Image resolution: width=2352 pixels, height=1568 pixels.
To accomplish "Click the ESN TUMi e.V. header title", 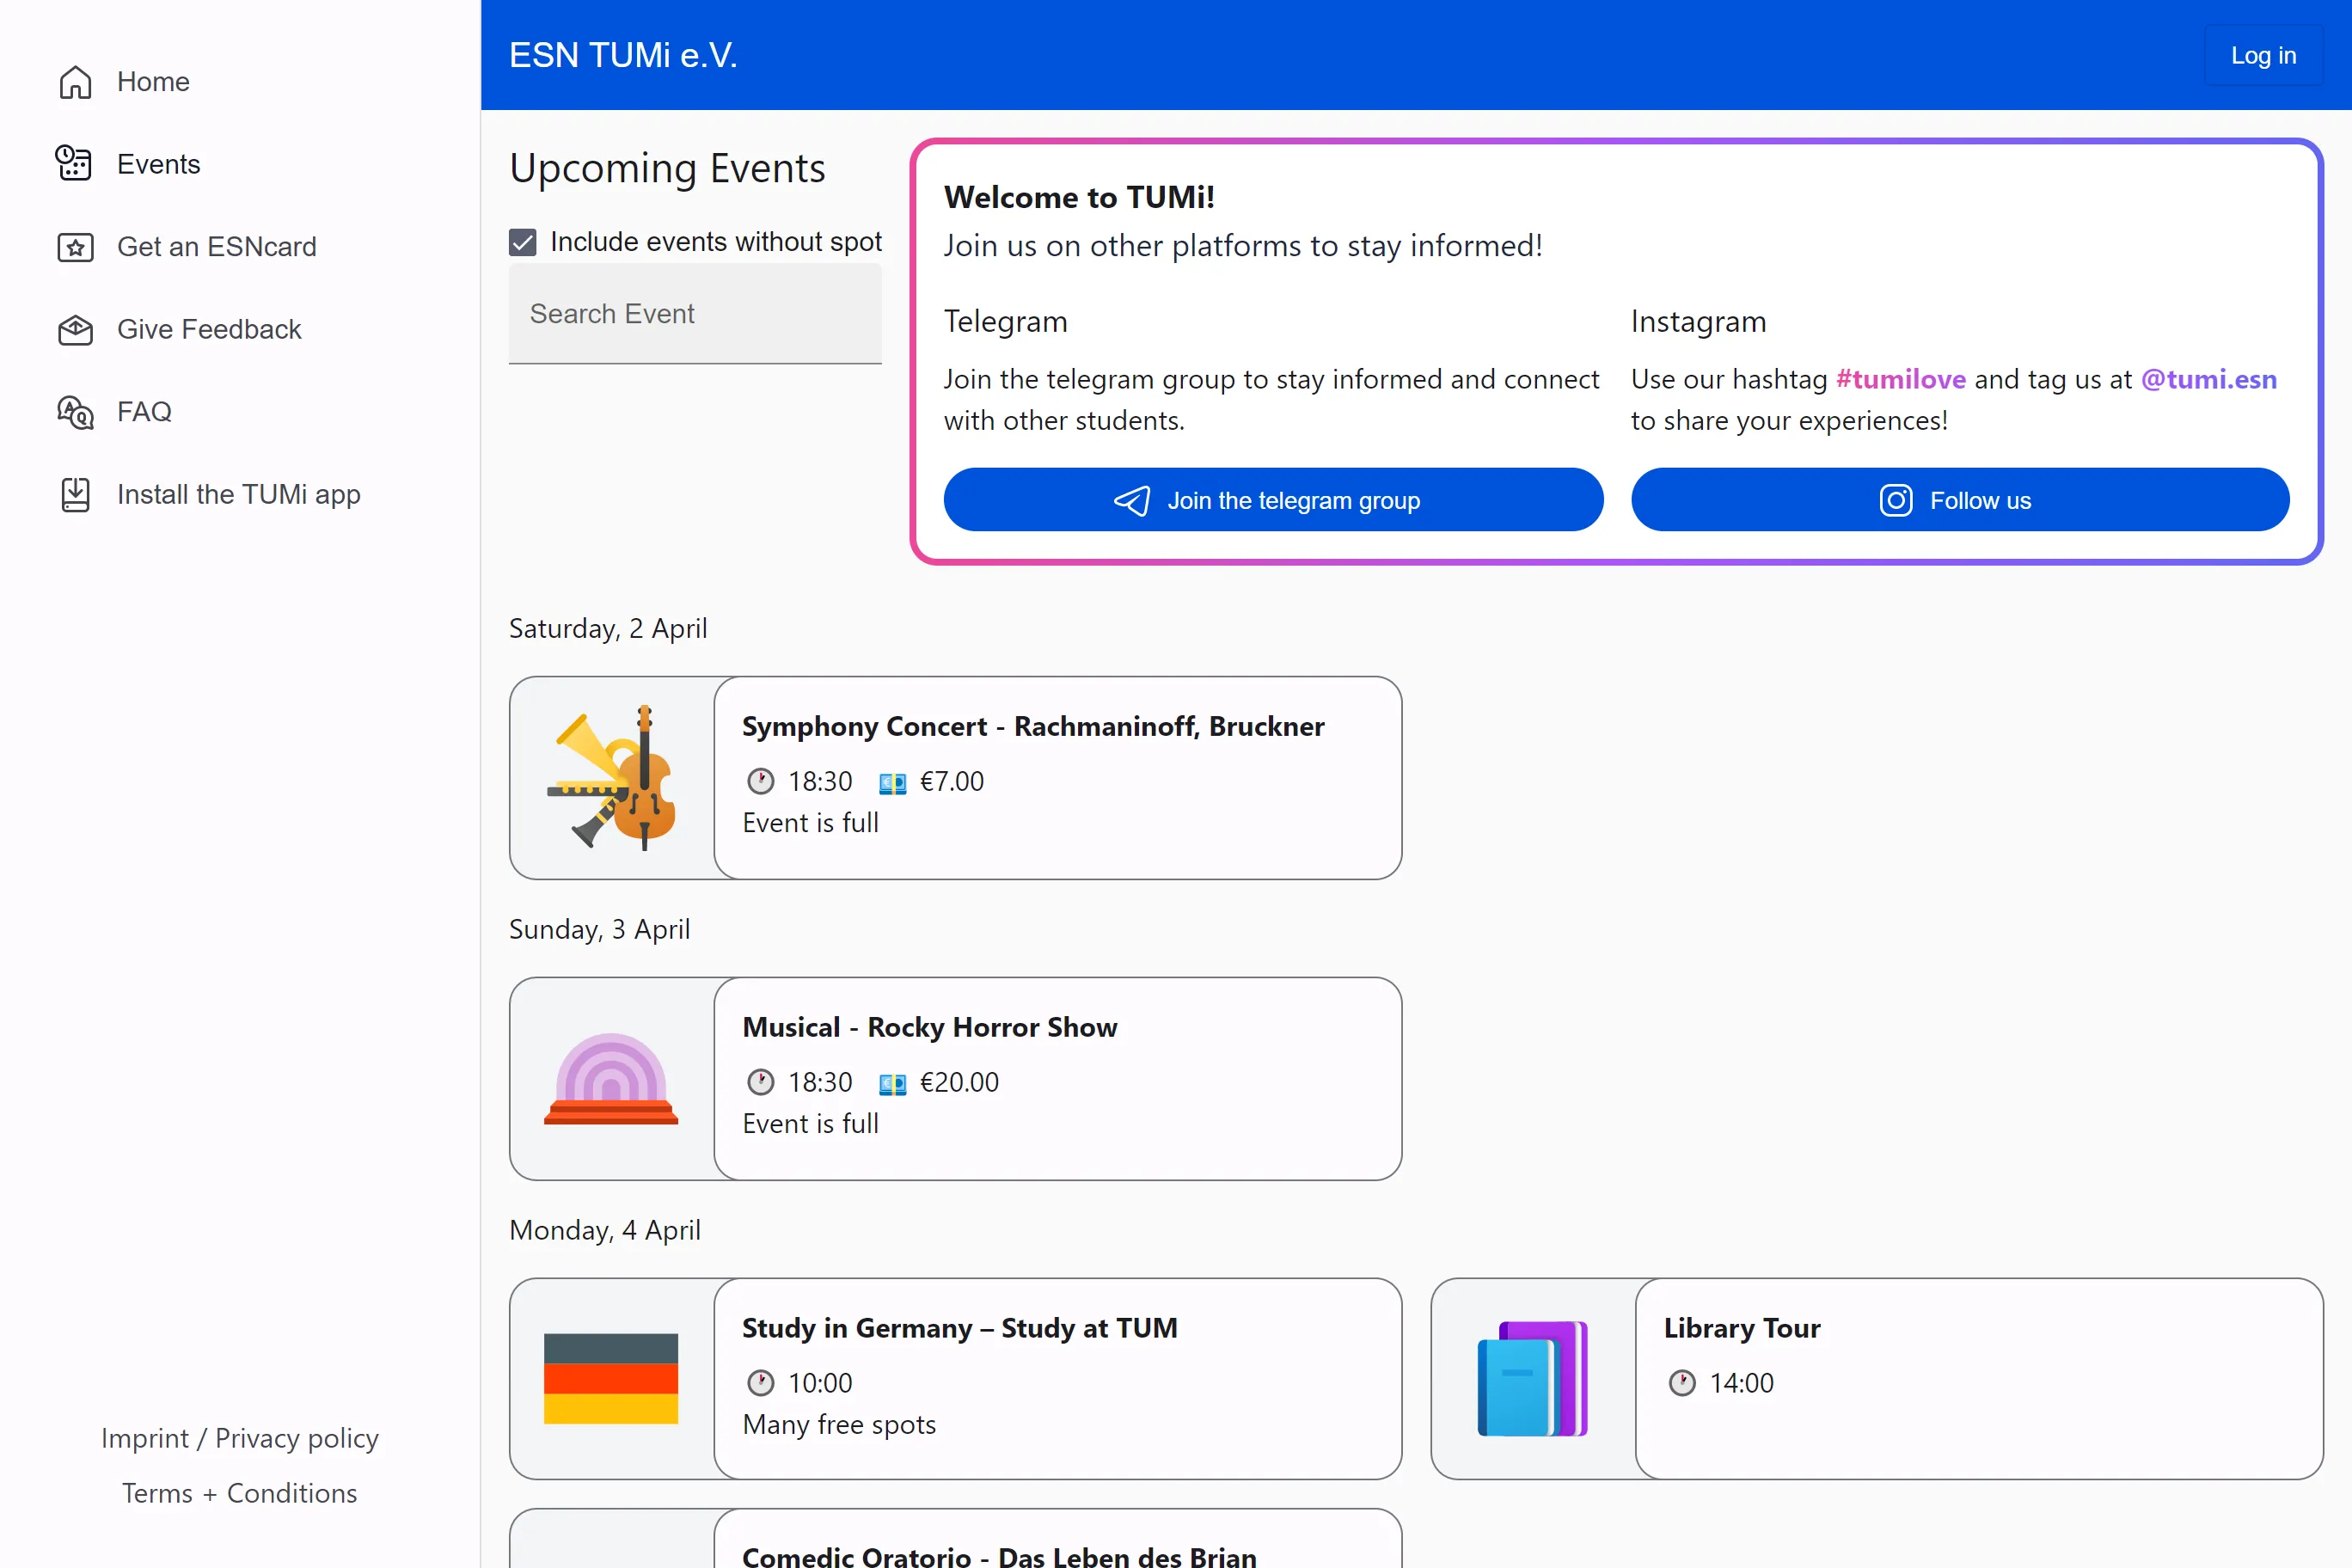I will pyautogui.click(x=623, y=55).
